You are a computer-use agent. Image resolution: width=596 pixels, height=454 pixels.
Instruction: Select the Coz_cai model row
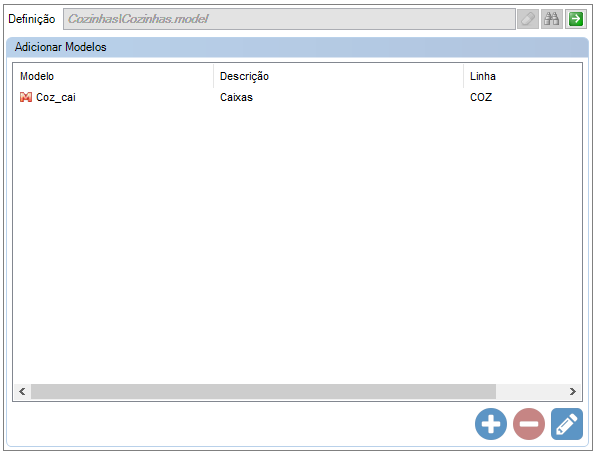coord(297,97)
